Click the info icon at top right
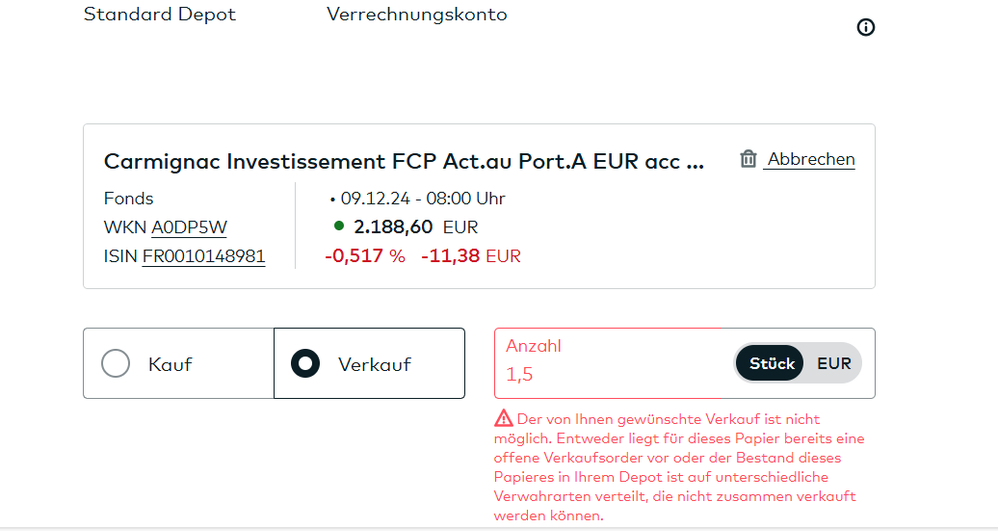 866,28
